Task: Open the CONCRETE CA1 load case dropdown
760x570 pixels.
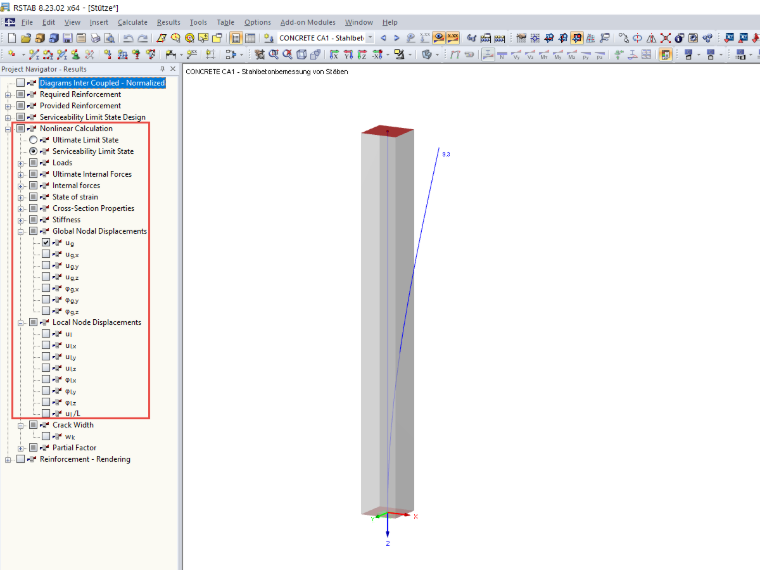Action: point(370,38)
